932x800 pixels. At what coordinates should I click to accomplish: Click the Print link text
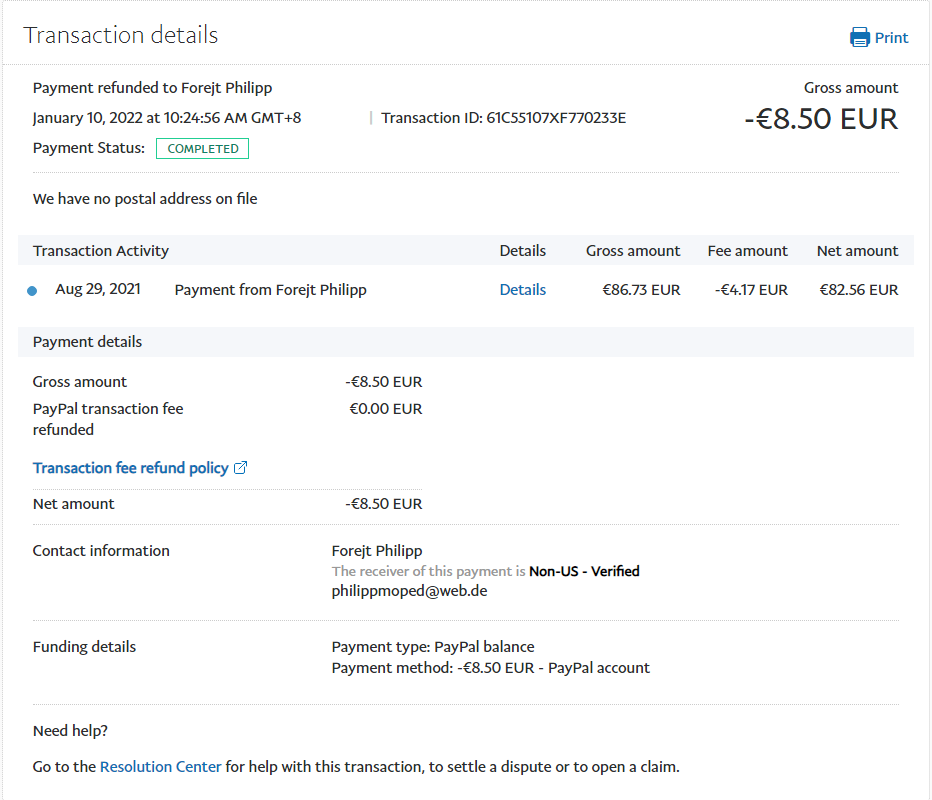[x=891, y=38]
